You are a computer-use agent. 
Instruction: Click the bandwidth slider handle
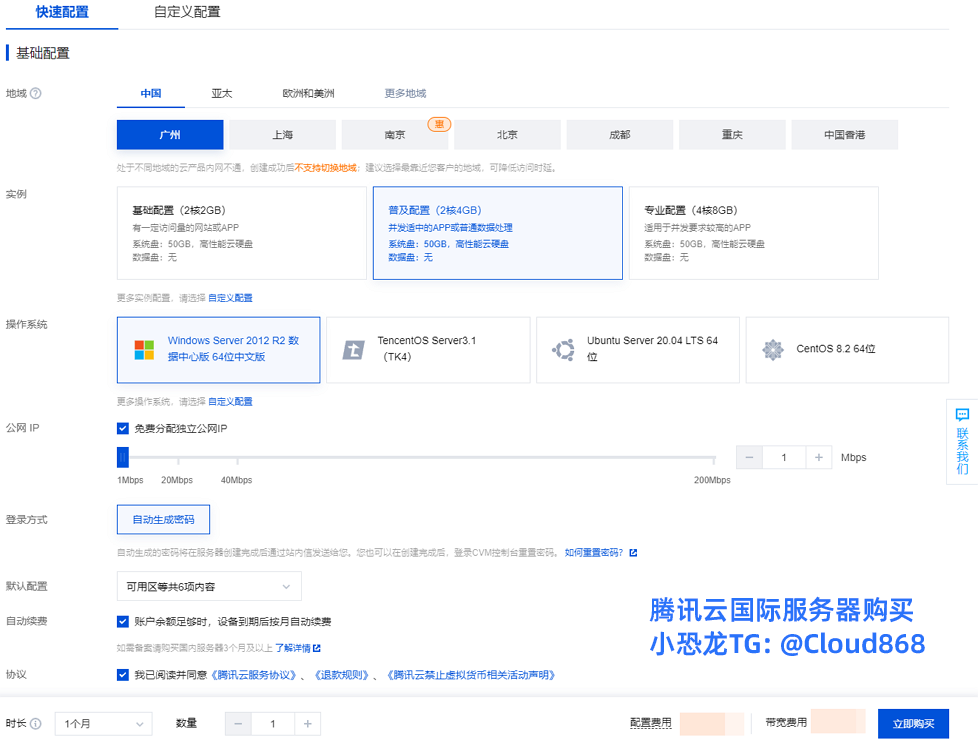pyautogui.click(x=123, y=457)
